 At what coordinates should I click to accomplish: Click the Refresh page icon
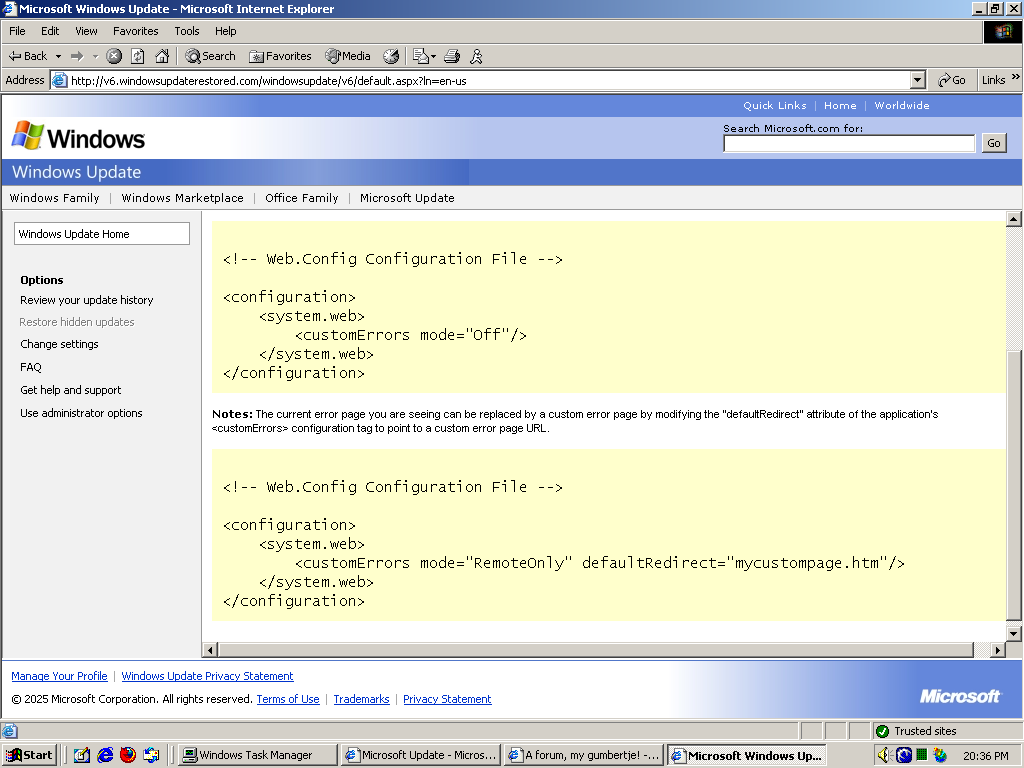pyautogui.click(x=138, y=56)
